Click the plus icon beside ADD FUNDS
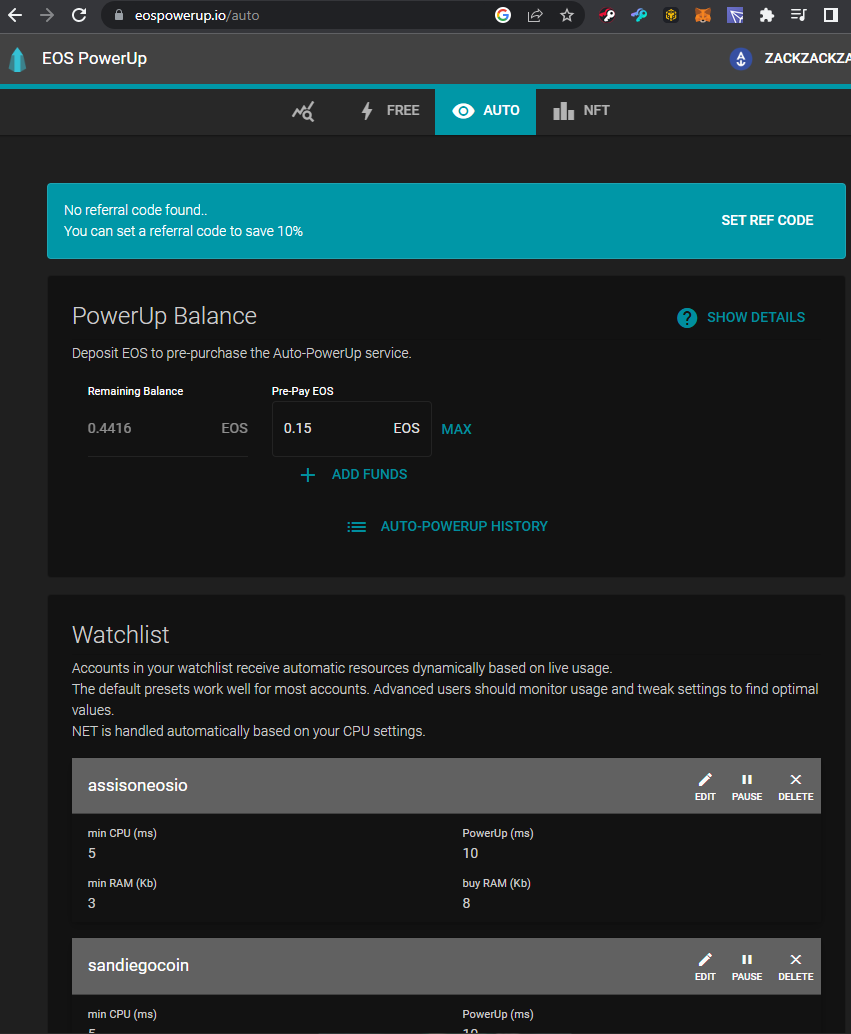The height and width of the screenshot is (1034, 851). 307,475
